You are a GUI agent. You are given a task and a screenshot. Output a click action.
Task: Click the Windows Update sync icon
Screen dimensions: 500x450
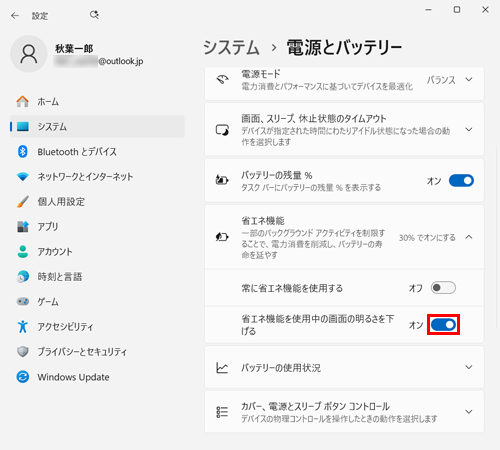pyautogui.click(x=23, y=377)
